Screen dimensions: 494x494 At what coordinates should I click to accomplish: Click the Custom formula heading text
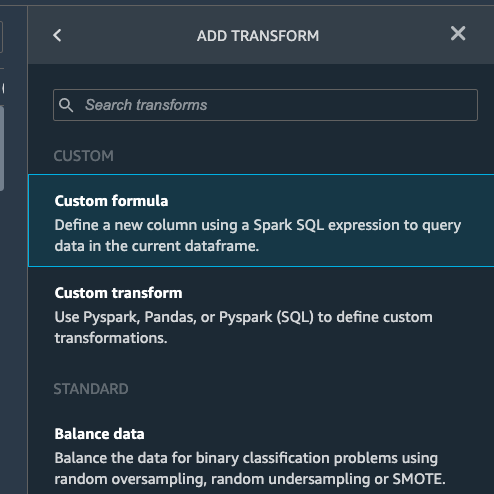(x=111, y=201)
